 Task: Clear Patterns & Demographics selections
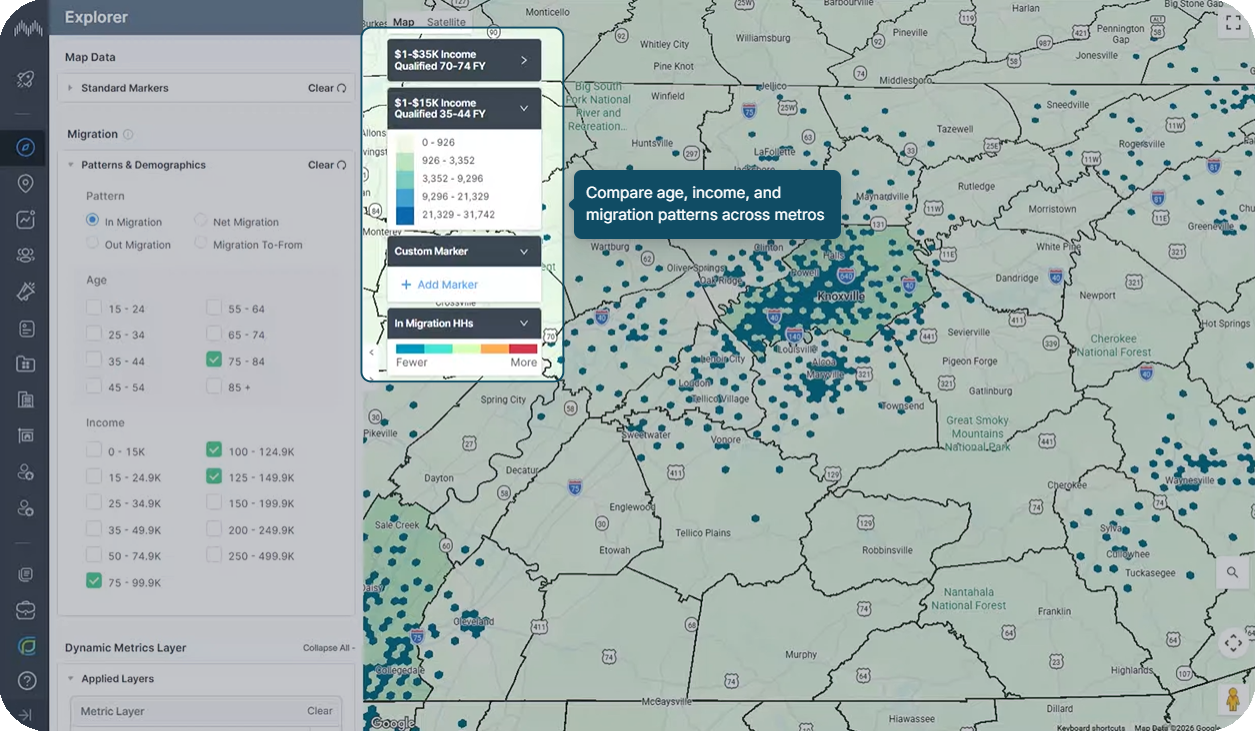(x=327, y=165)
